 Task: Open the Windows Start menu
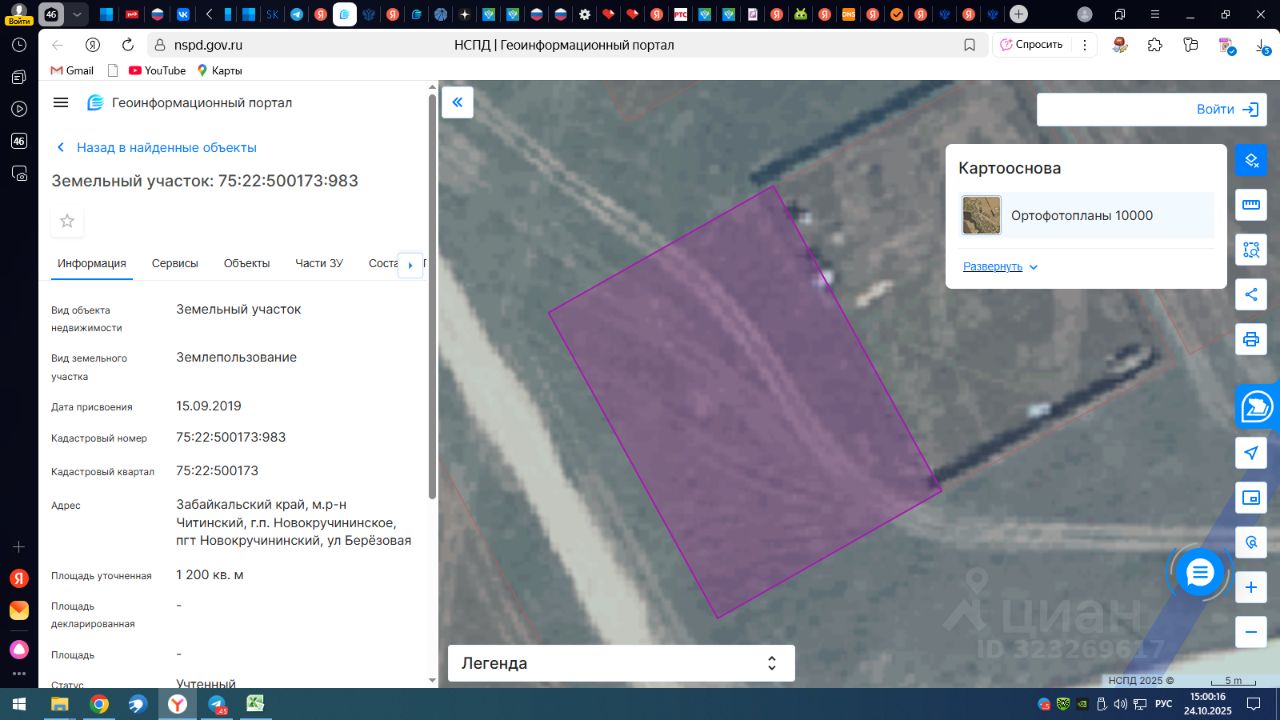tap(18, 704)
